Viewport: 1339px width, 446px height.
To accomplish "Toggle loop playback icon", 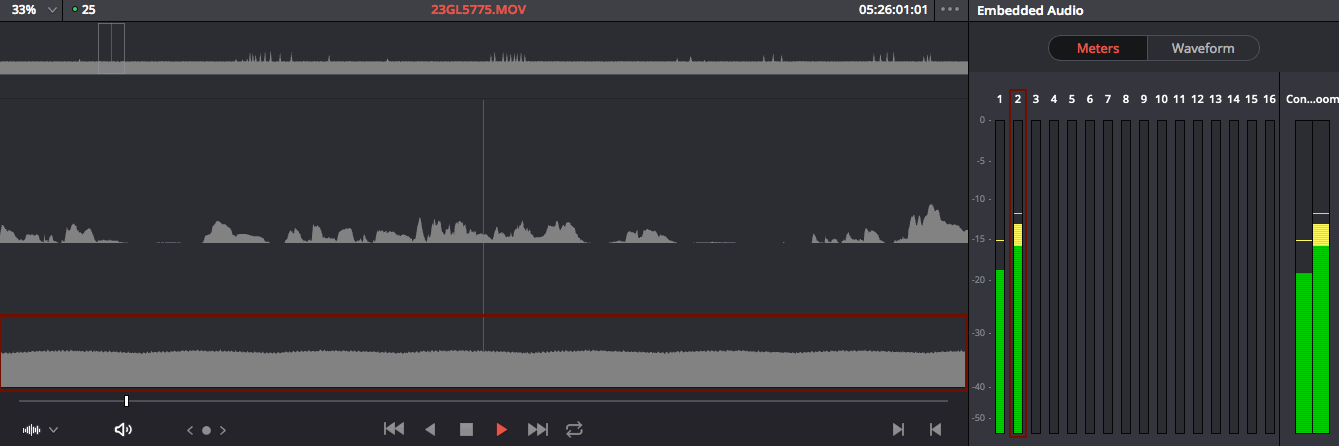I will [574, 429].
